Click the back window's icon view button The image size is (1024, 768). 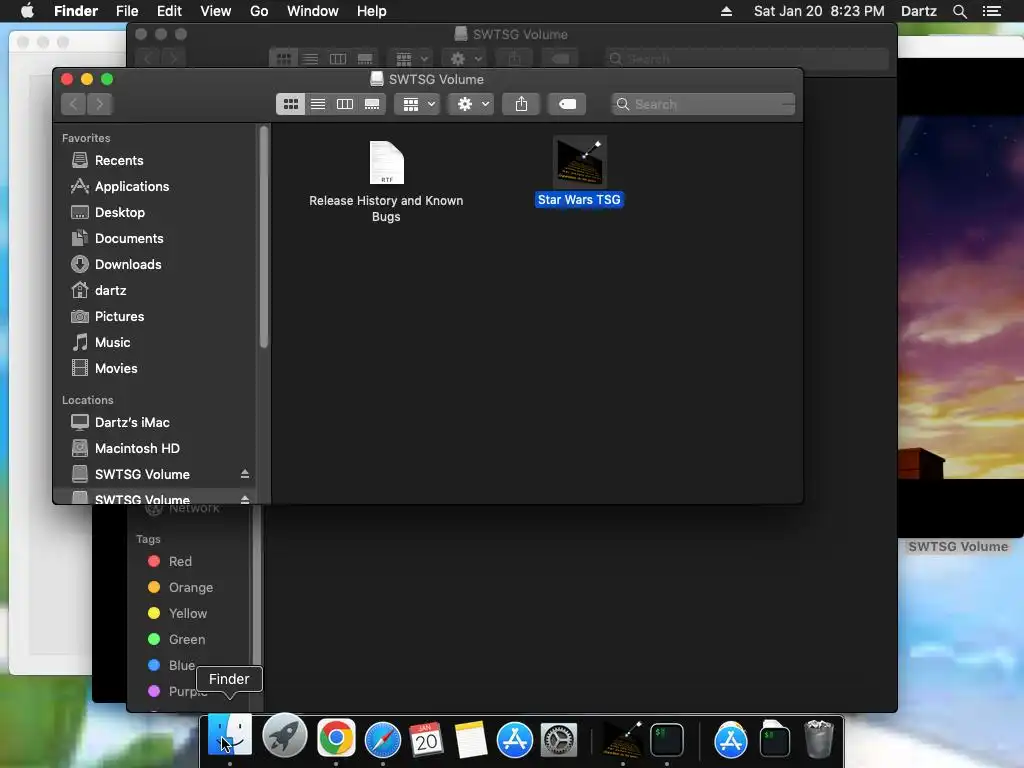283,59
